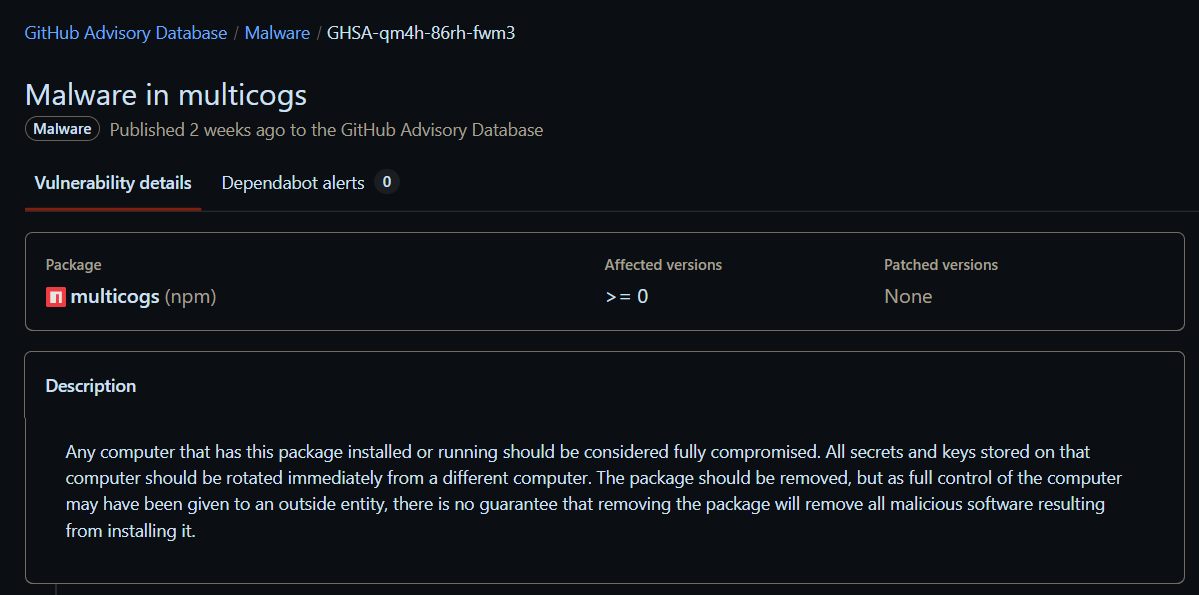
Task: Click the Dependabot alerts zero counter badge
Action: pyautogui.click(x=386, y=182)
